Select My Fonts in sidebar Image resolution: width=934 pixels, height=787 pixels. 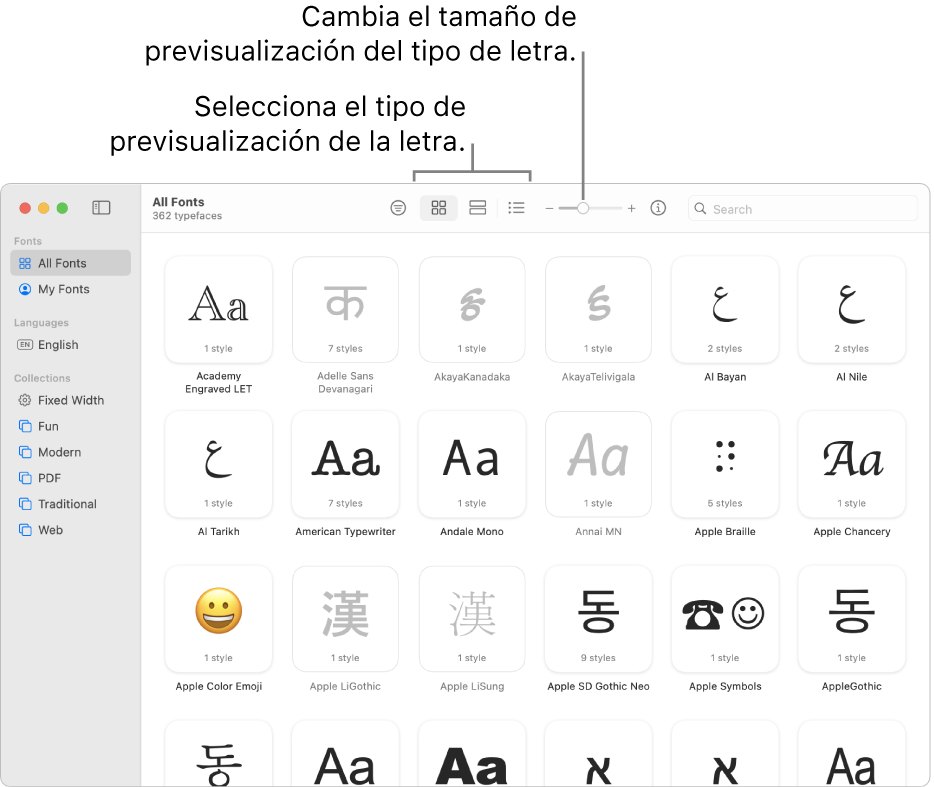click(x=70, y=289)
